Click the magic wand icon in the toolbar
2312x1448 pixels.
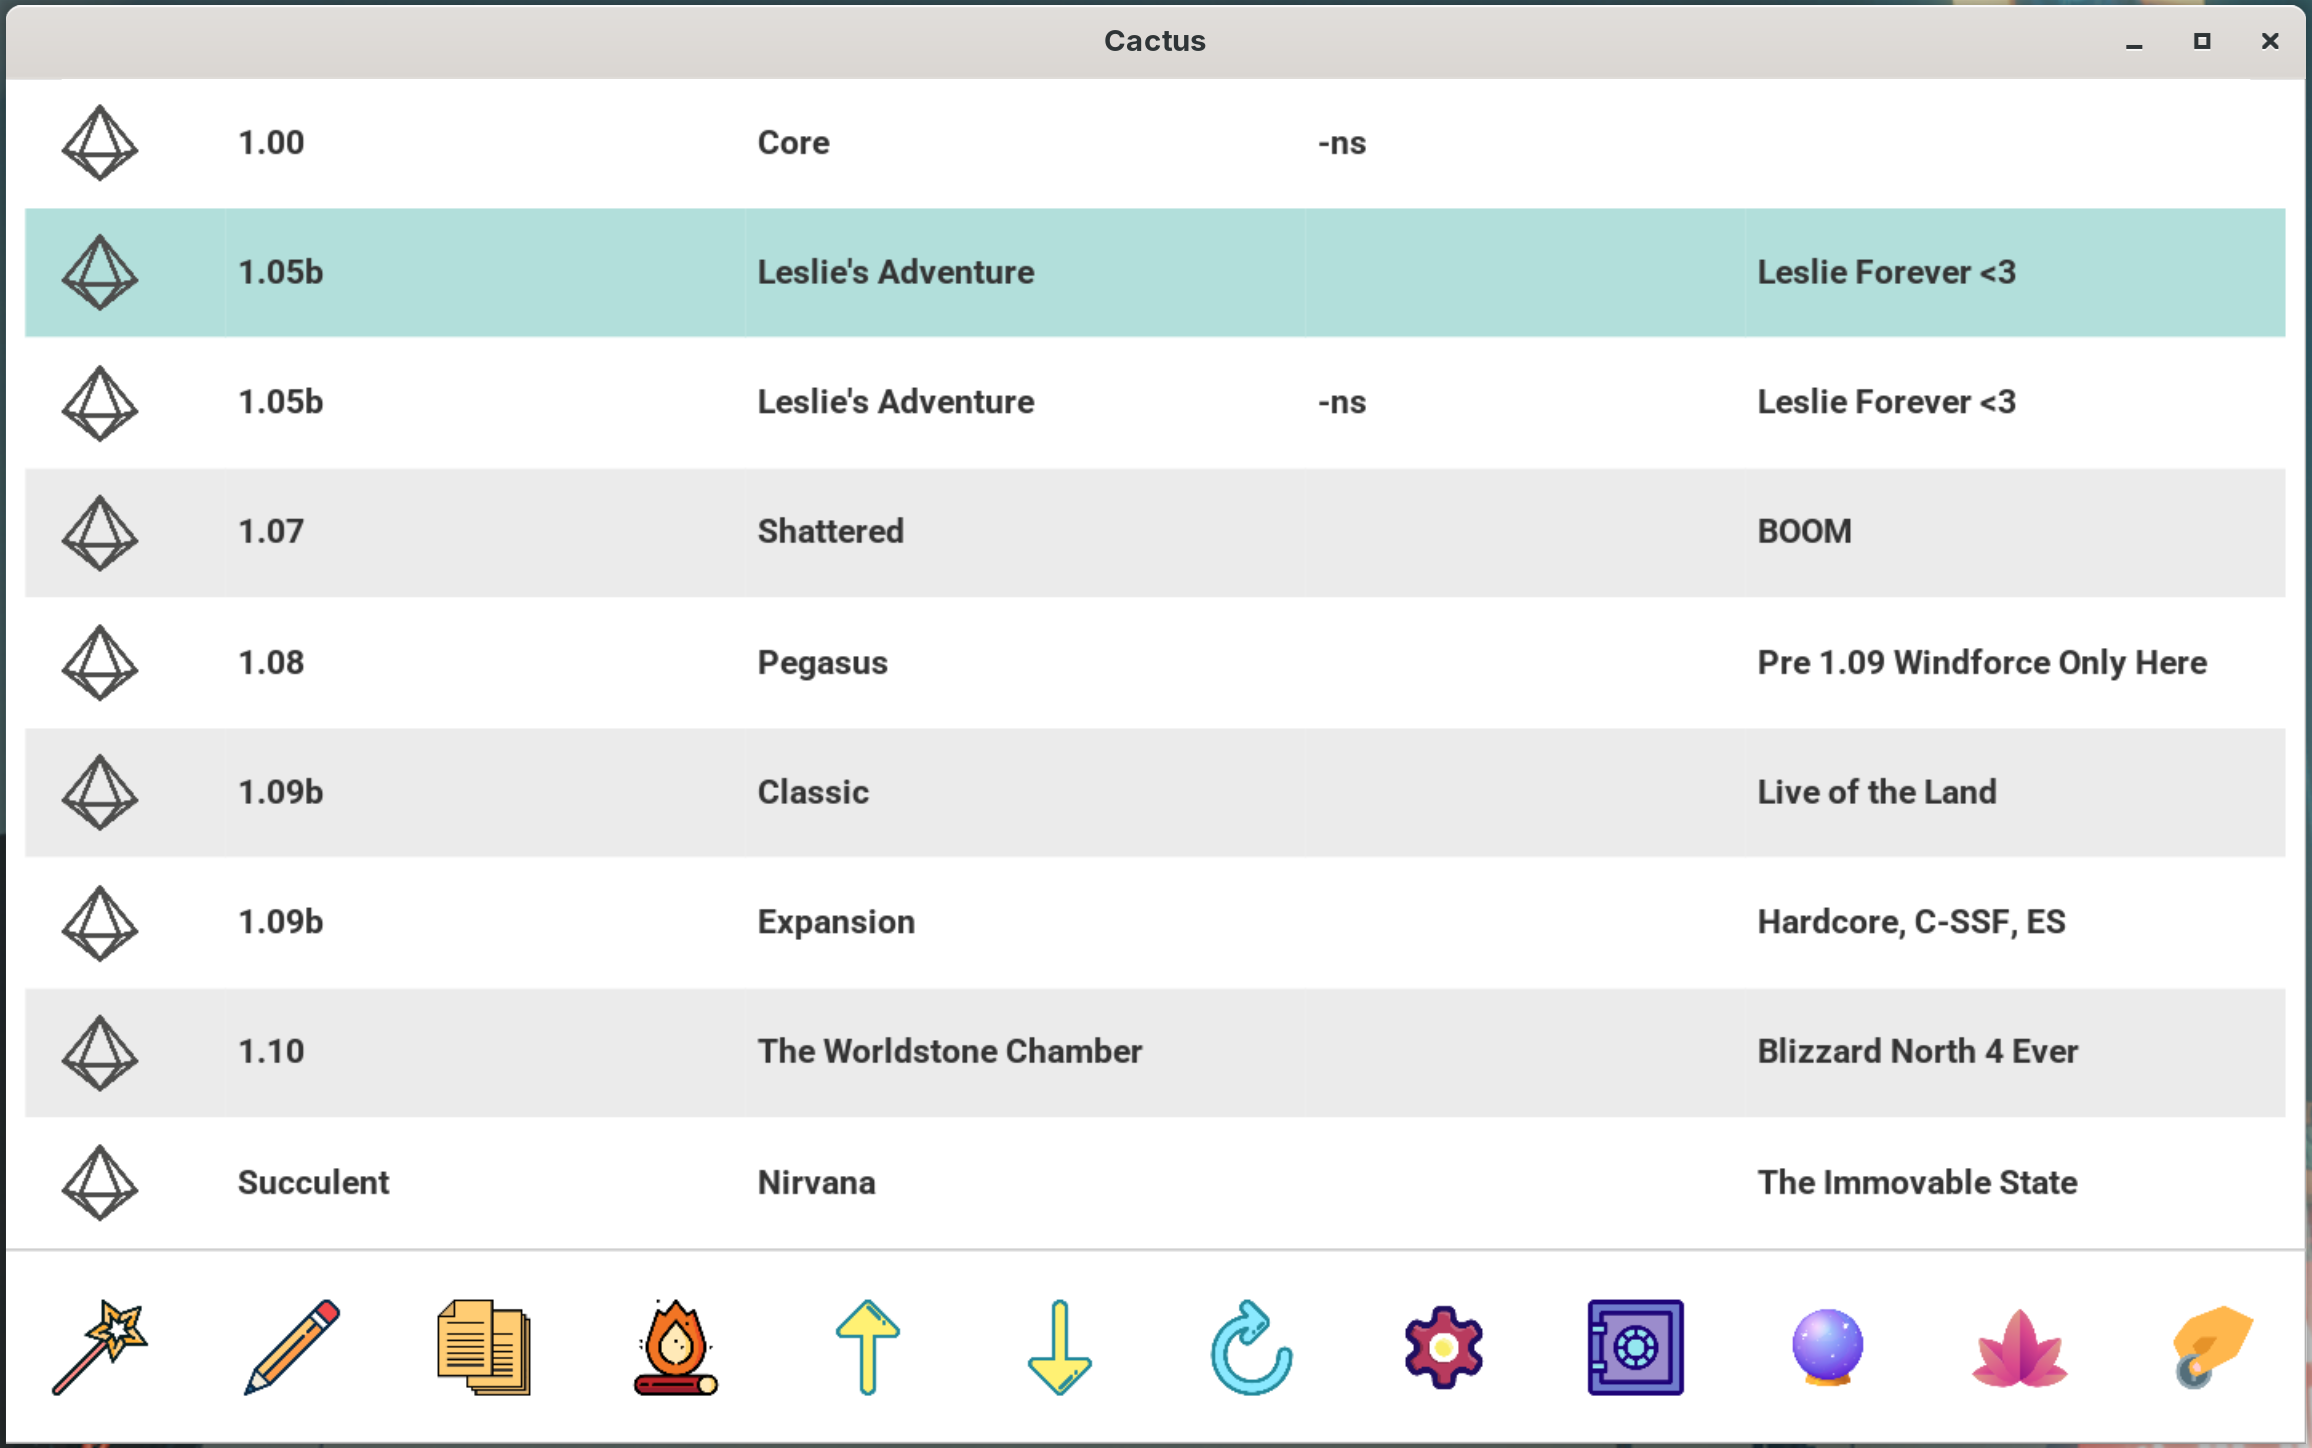[x=100, y=1347]
